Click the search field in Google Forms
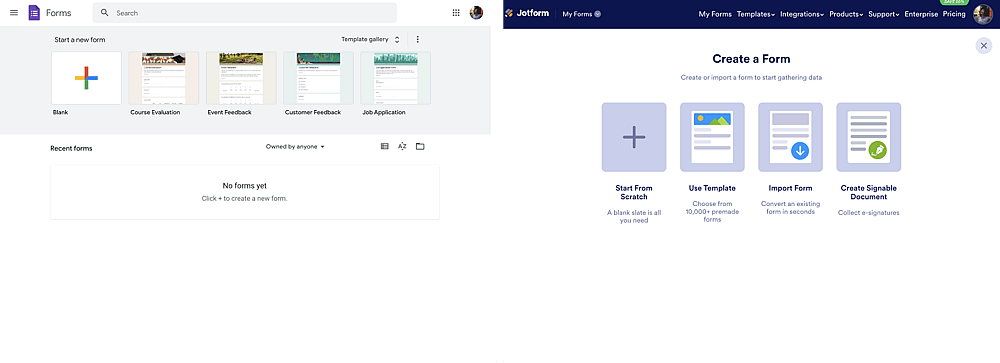Screen dimensions: 1000x363 click(244, 13)
